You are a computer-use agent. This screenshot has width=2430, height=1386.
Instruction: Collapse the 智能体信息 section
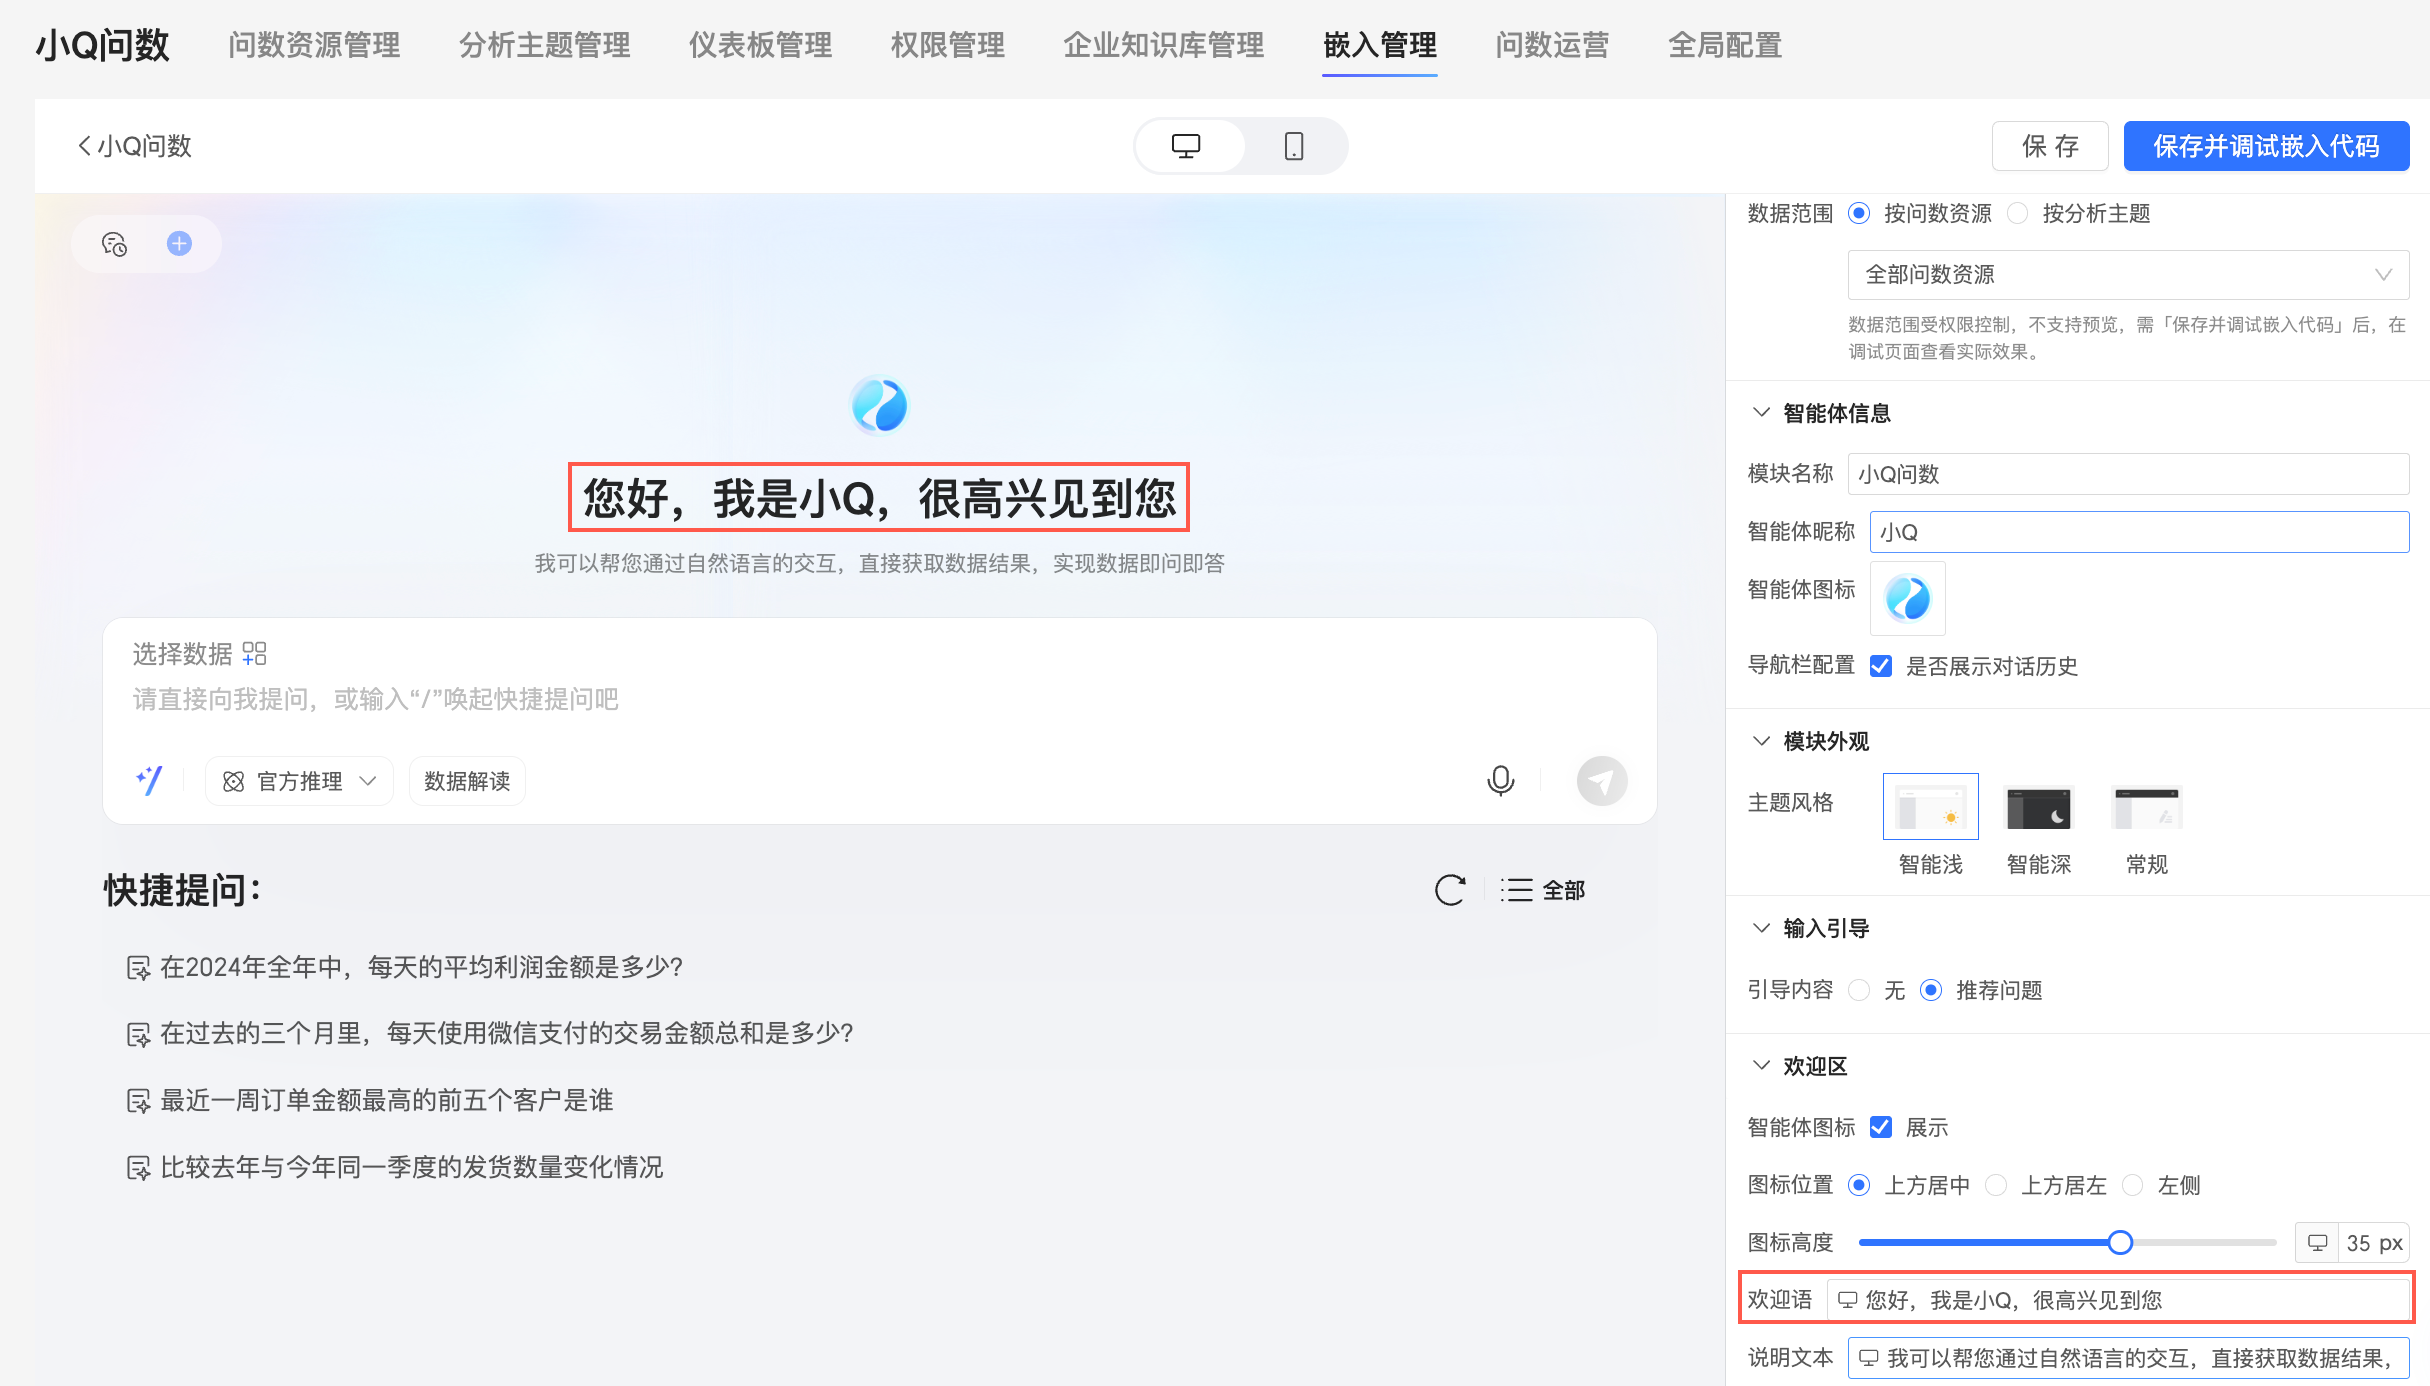click(x=1761, y=413)
